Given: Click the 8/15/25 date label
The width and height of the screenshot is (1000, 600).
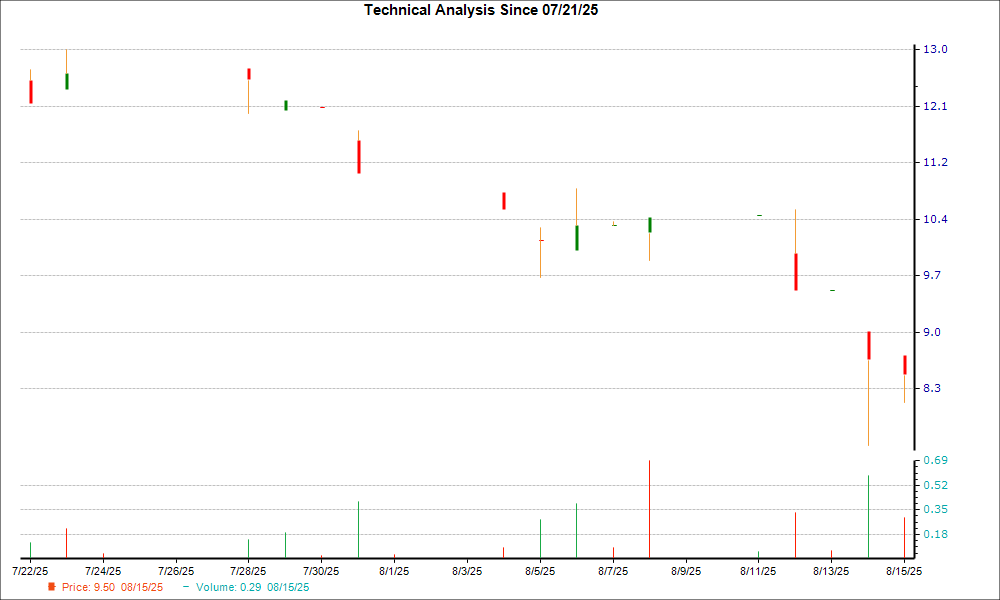Looking at the screenshot, I should [x=904, y=571].
